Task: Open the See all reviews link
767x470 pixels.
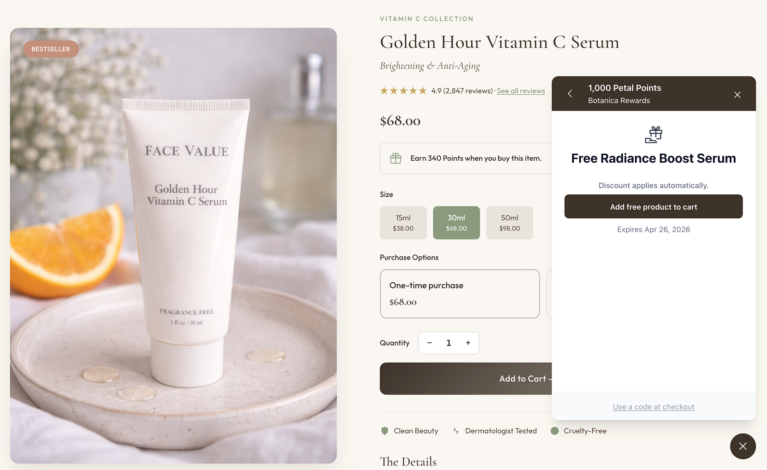Action: tap(520, 91)
